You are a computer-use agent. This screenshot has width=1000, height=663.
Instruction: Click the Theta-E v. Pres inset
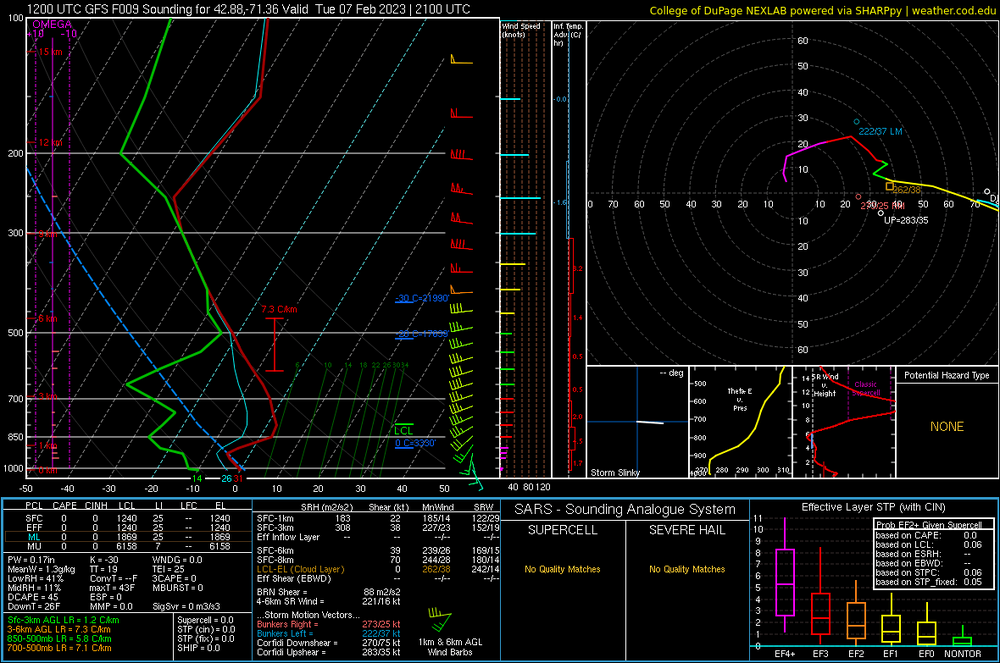pos(740,422)
